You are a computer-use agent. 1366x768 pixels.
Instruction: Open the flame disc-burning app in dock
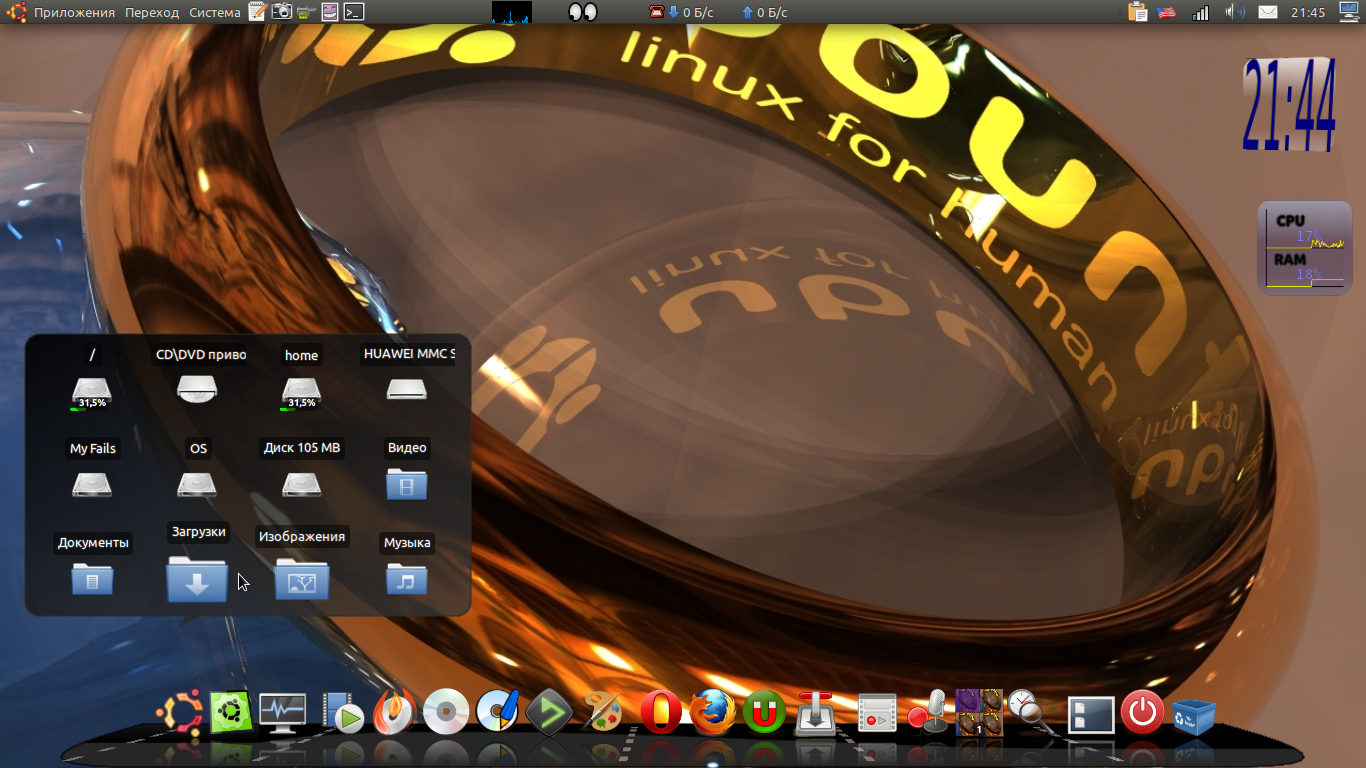pos(393,713)
